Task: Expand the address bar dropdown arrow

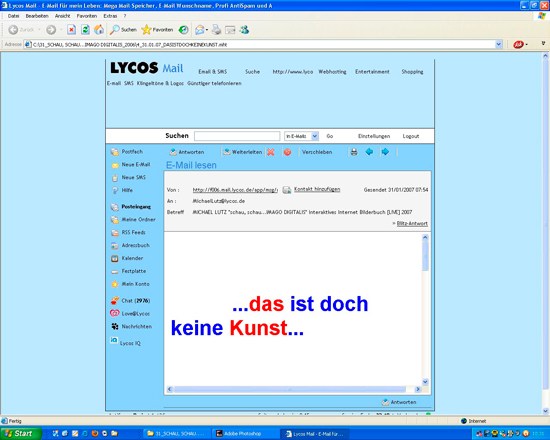Action: click(498, 45)
